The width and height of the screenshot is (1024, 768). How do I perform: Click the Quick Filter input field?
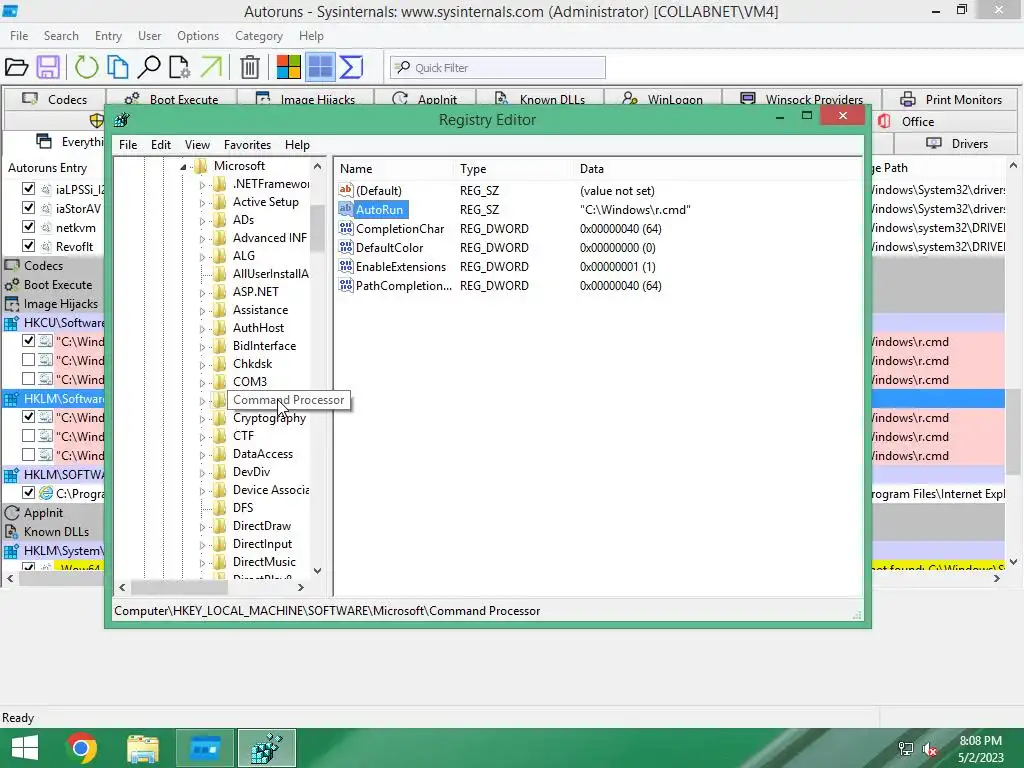pyautogui.click(x=498, y=67)
